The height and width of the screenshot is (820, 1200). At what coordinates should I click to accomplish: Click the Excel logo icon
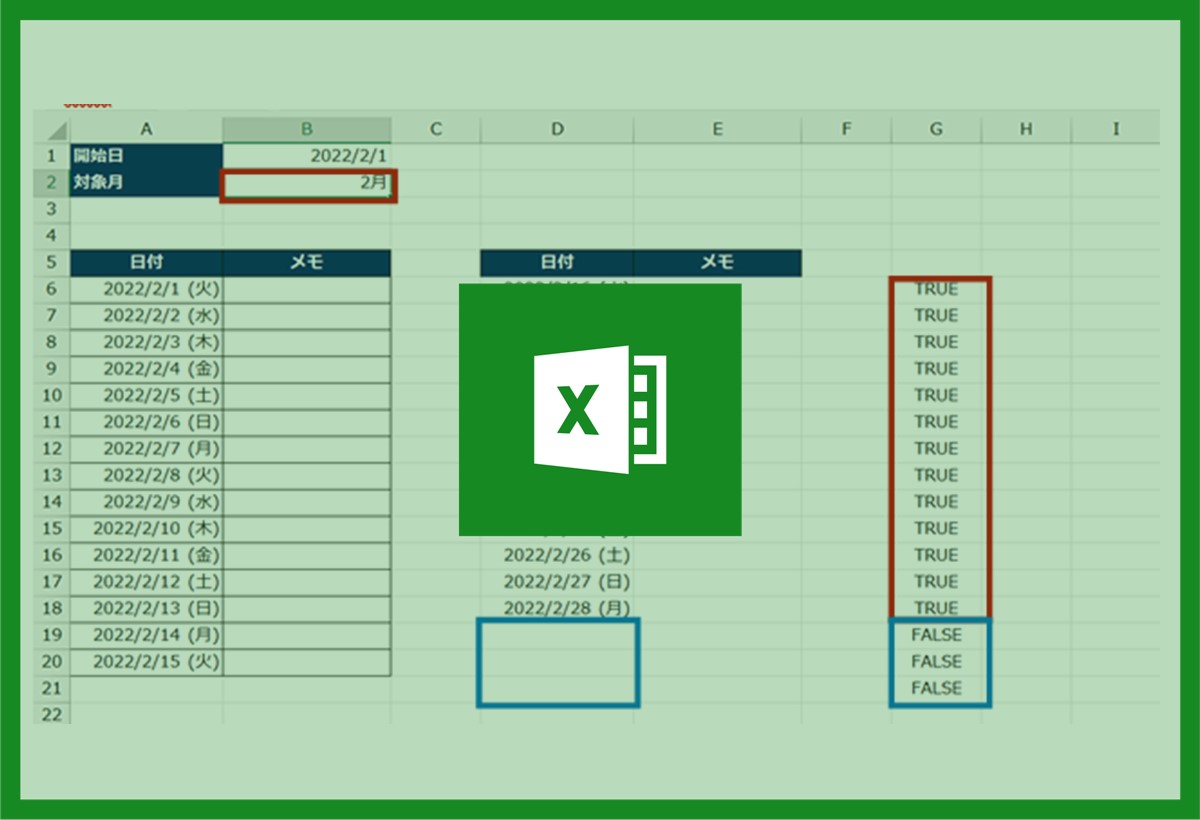[599, 409]
